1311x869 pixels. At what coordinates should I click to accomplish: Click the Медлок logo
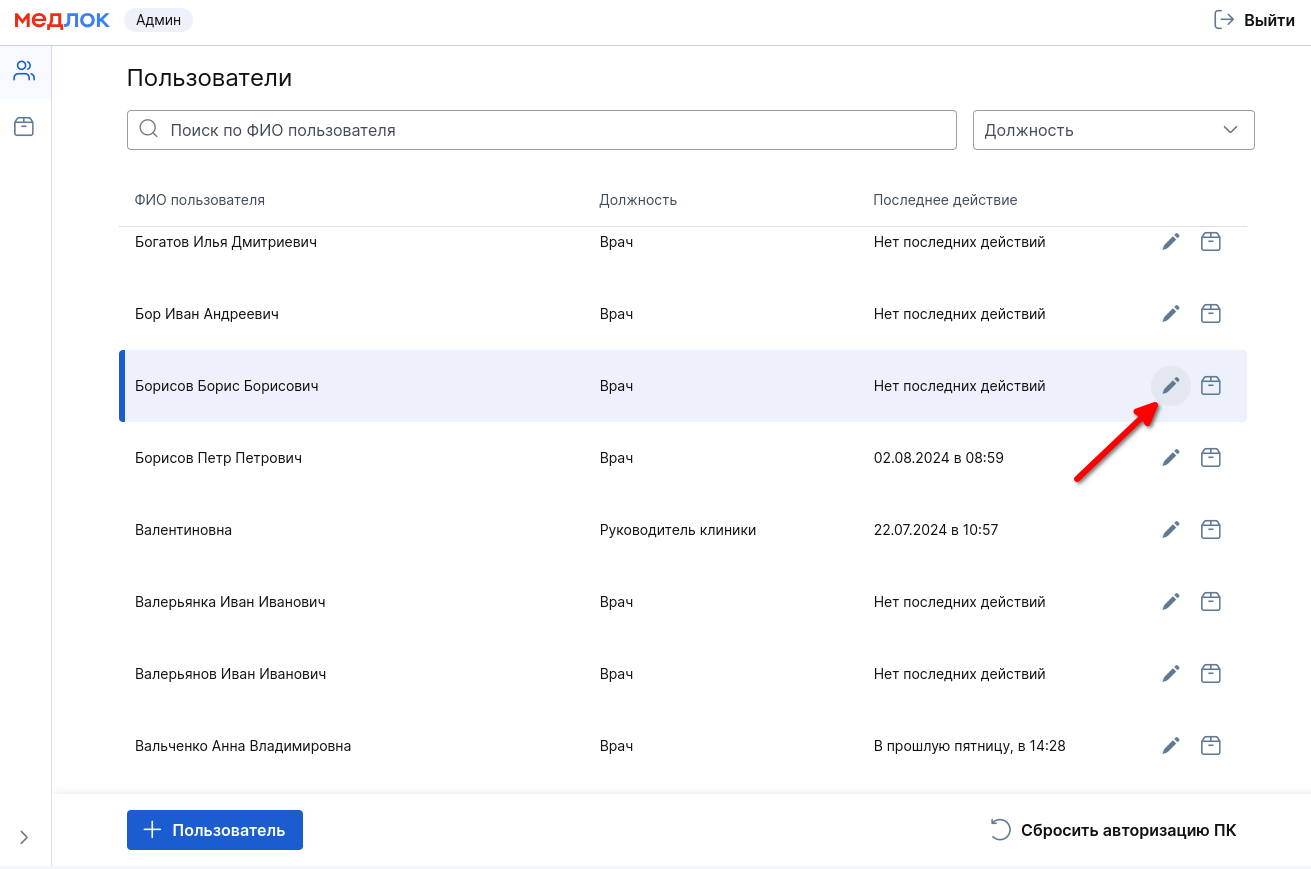click(62, 20)
